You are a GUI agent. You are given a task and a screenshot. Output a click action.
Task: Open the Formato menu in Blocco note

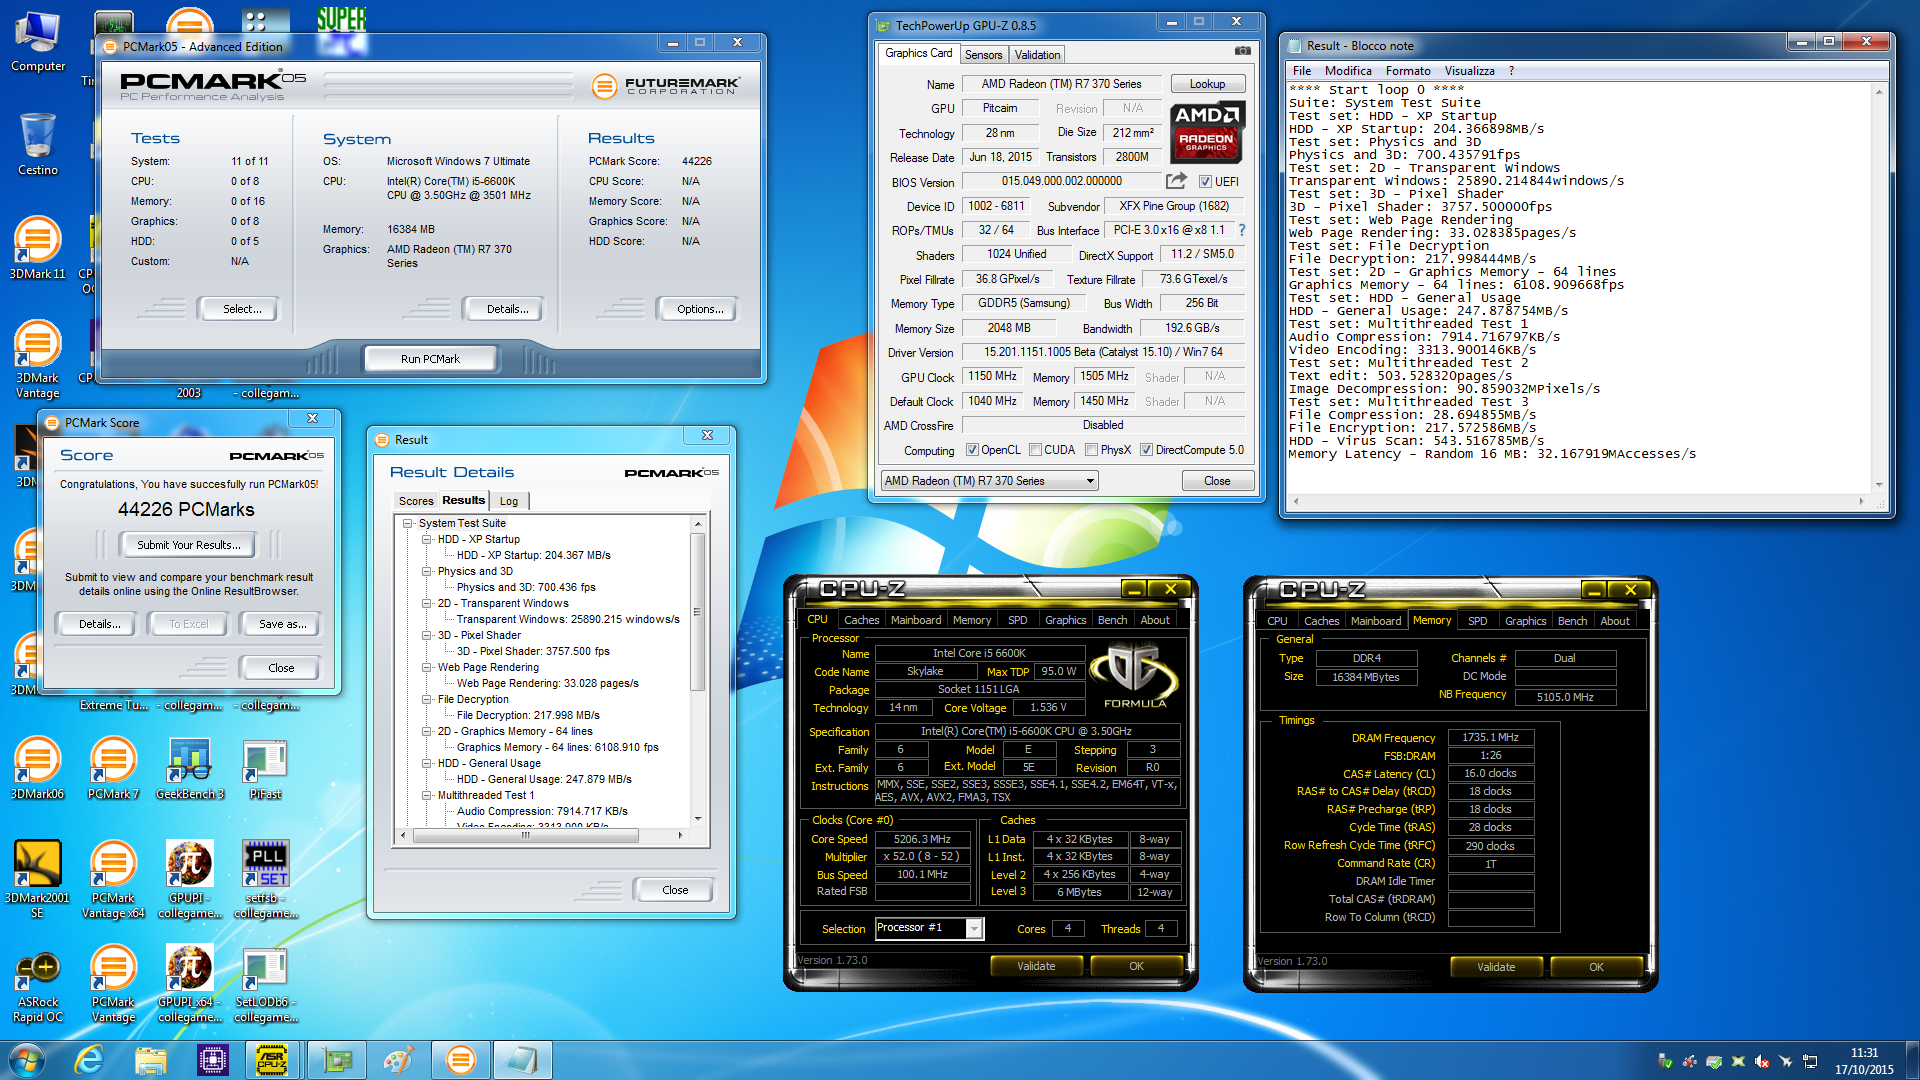(1408, 71)
